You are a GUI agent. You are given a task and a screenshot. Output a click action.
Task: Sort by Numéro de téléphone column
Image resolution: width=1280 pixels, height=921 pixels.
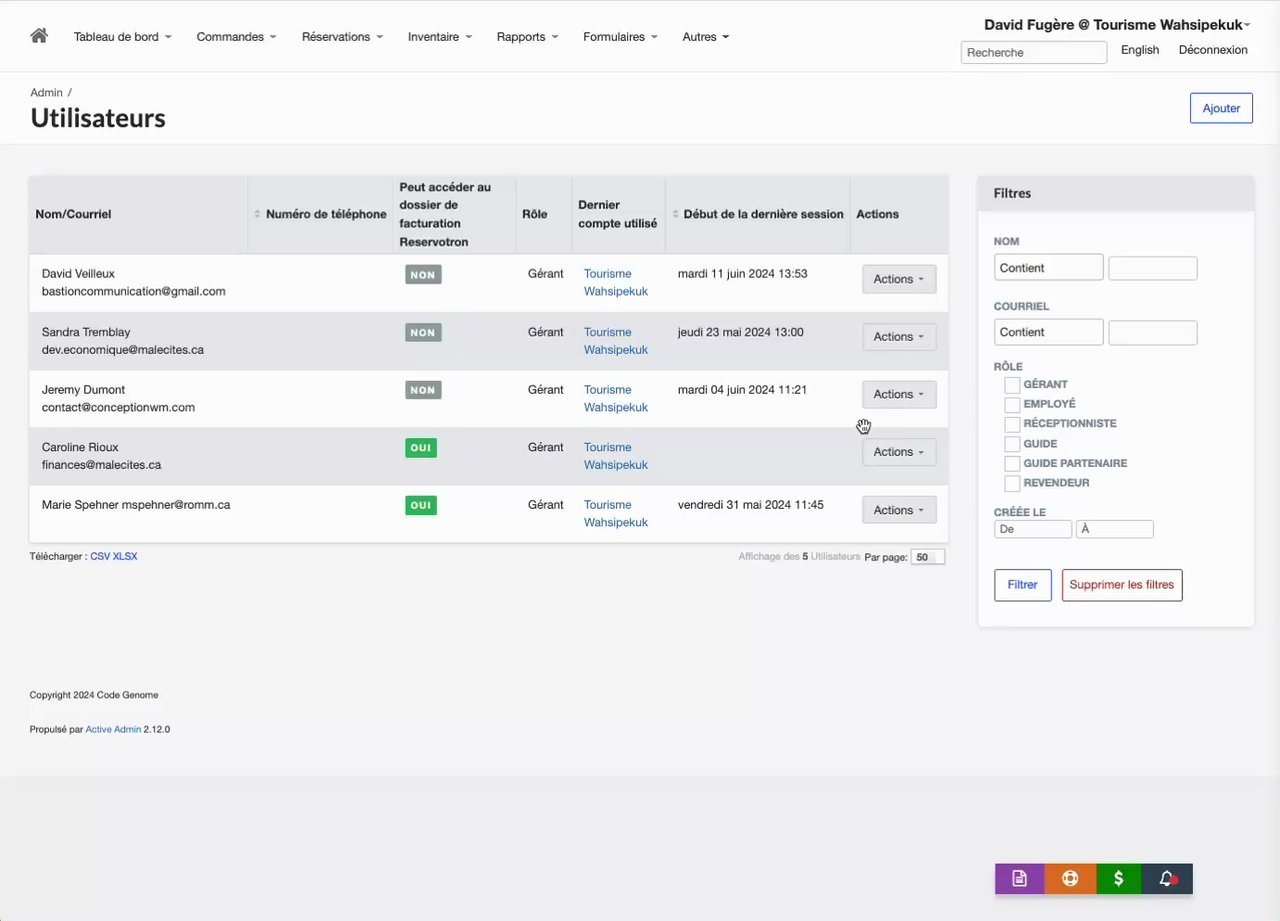pyautogui.click(x=326, y=214)
